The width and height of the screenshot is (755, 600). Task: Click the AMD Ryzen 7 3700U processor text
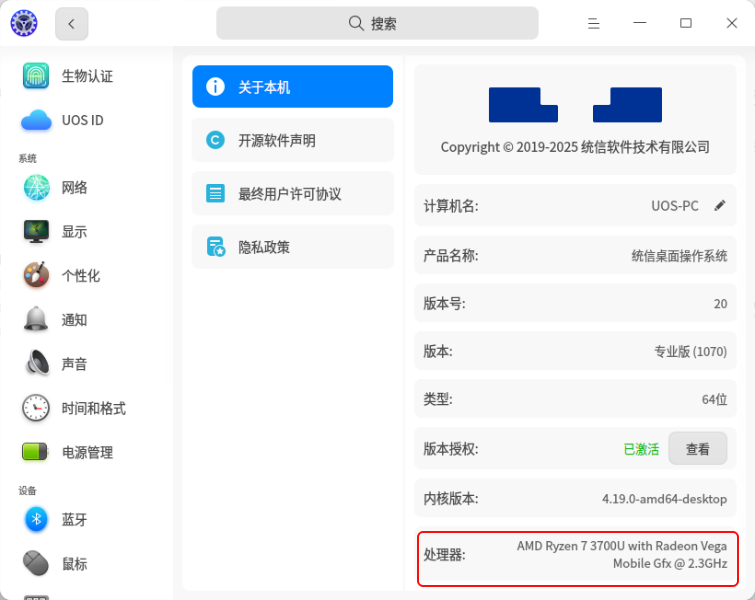pos(622,555)
